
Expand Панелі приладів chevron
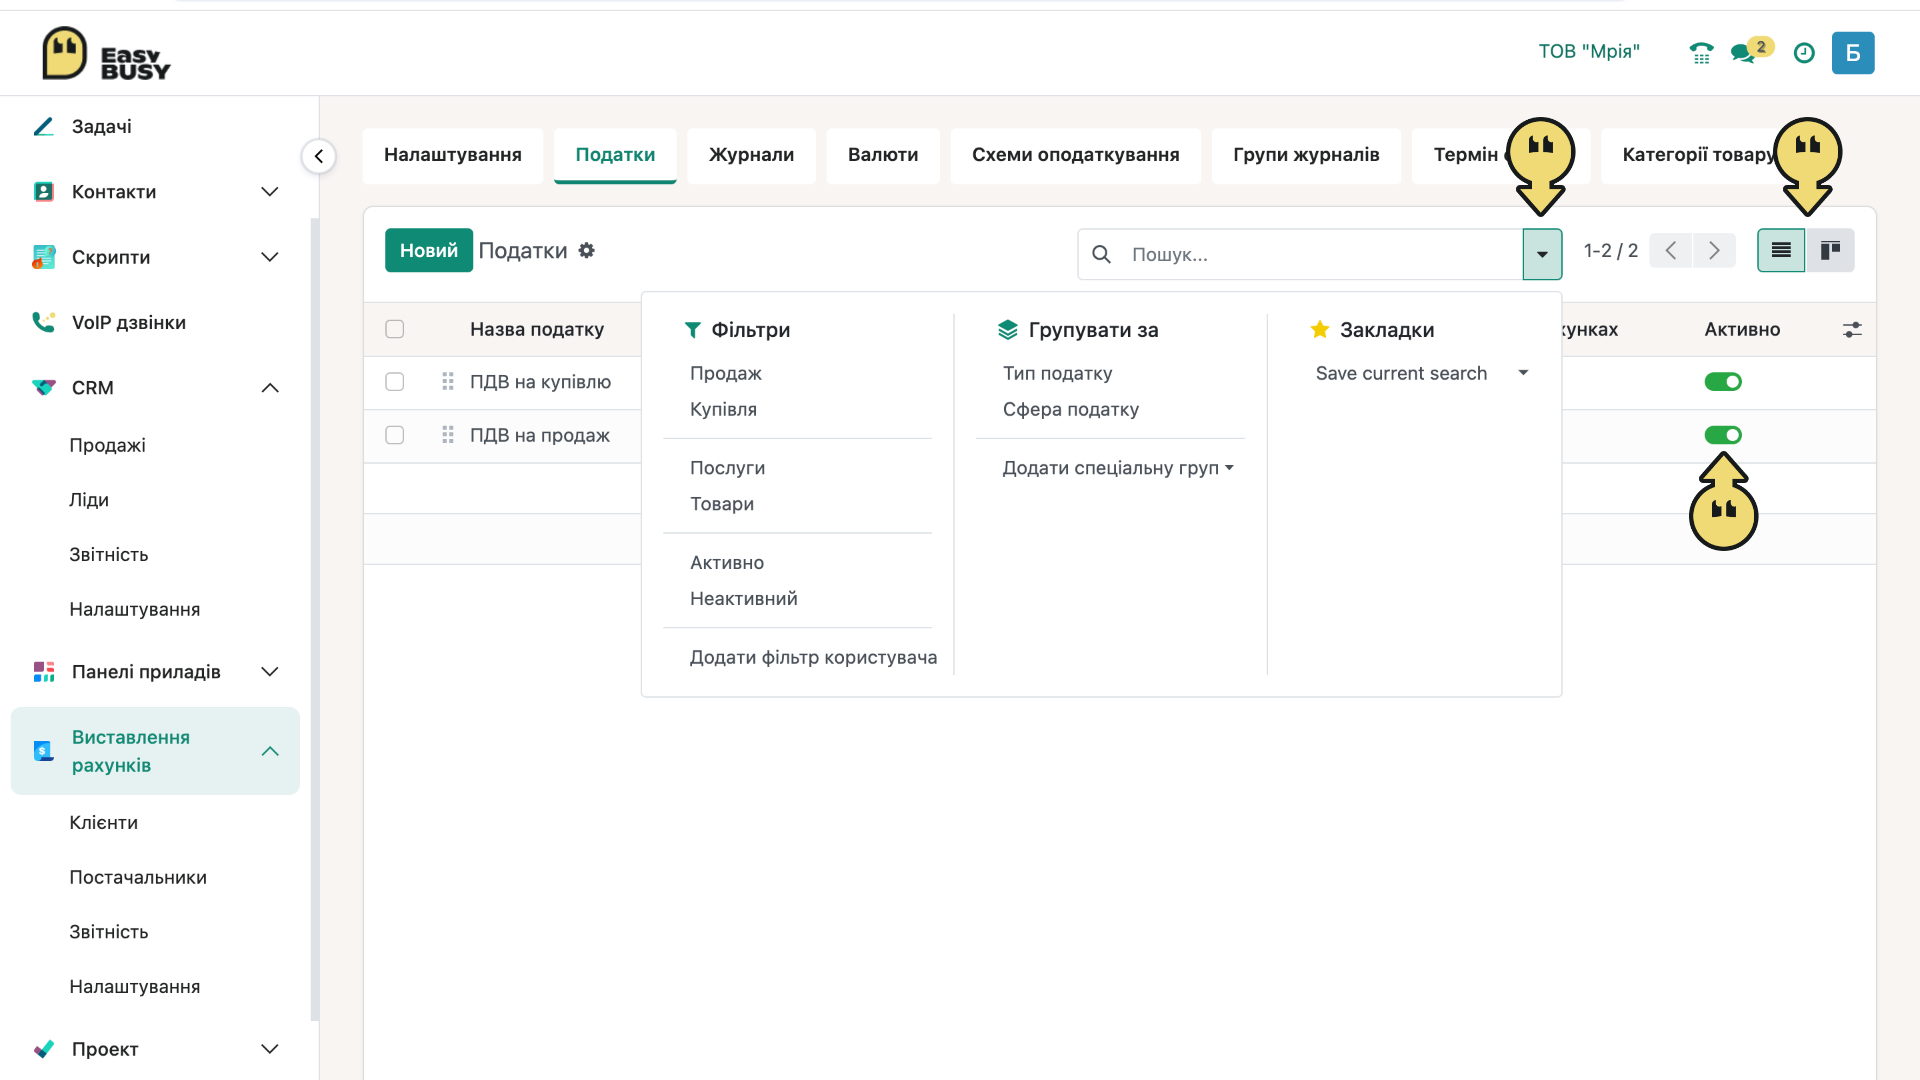(x=269, y=672)
